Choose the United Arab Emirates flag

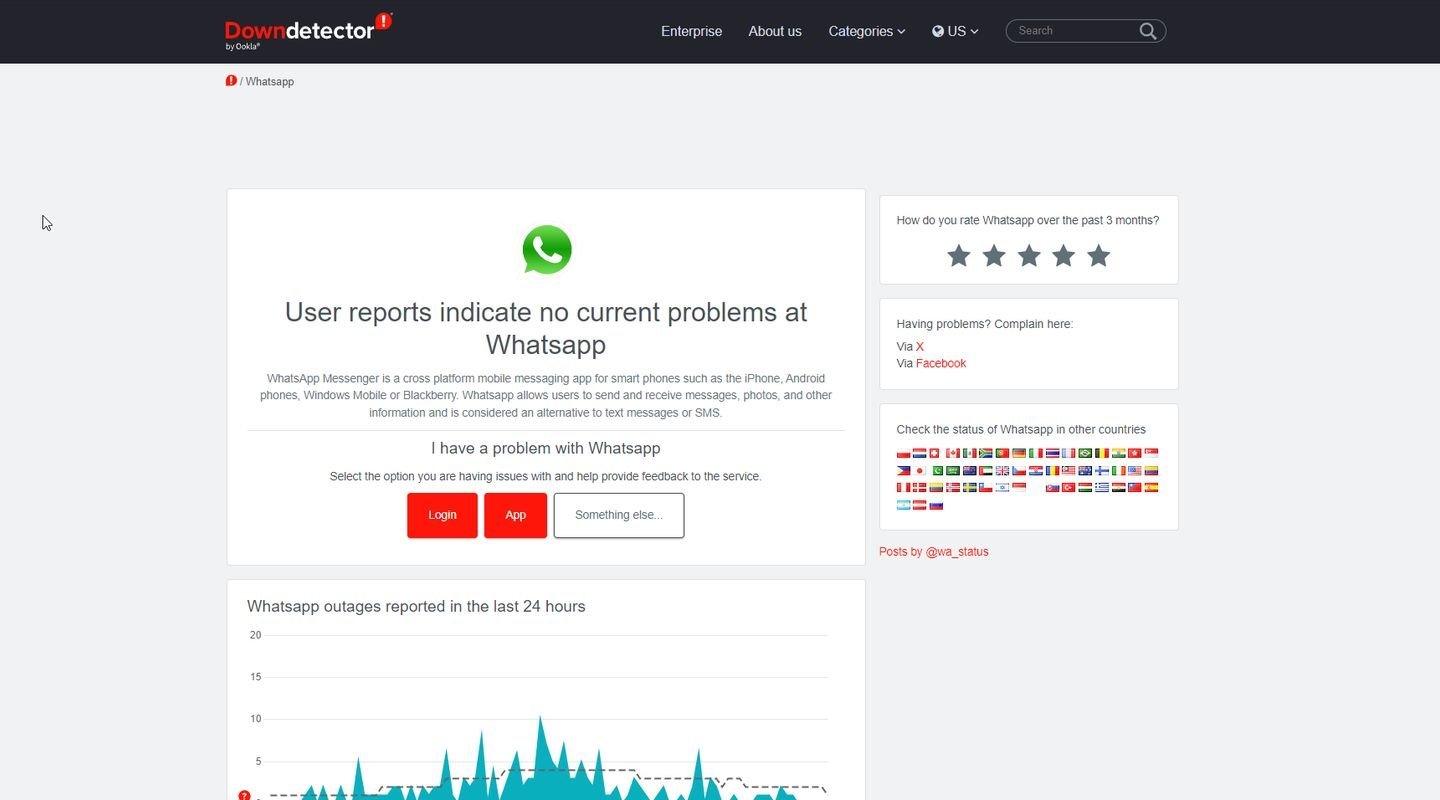point(986,471)
